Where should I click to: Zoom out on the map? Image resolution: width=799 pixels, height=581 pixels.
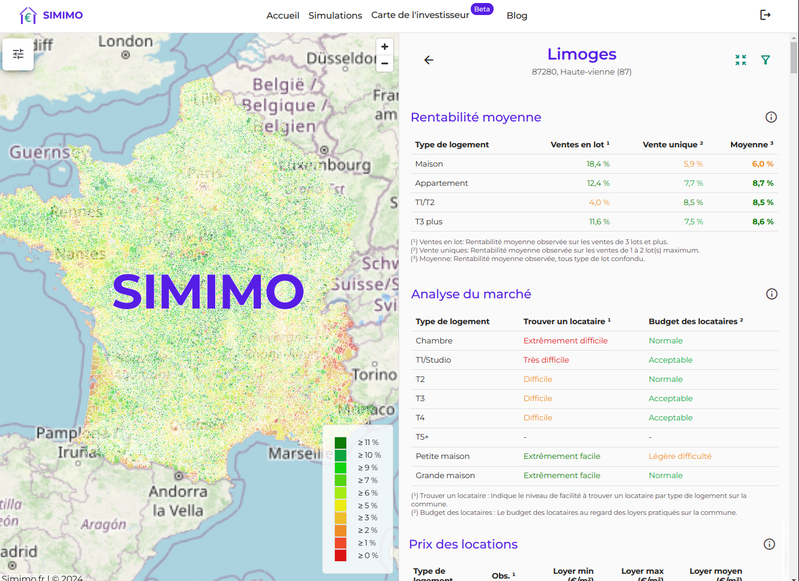pyautogui.click(x=385, y=63)
